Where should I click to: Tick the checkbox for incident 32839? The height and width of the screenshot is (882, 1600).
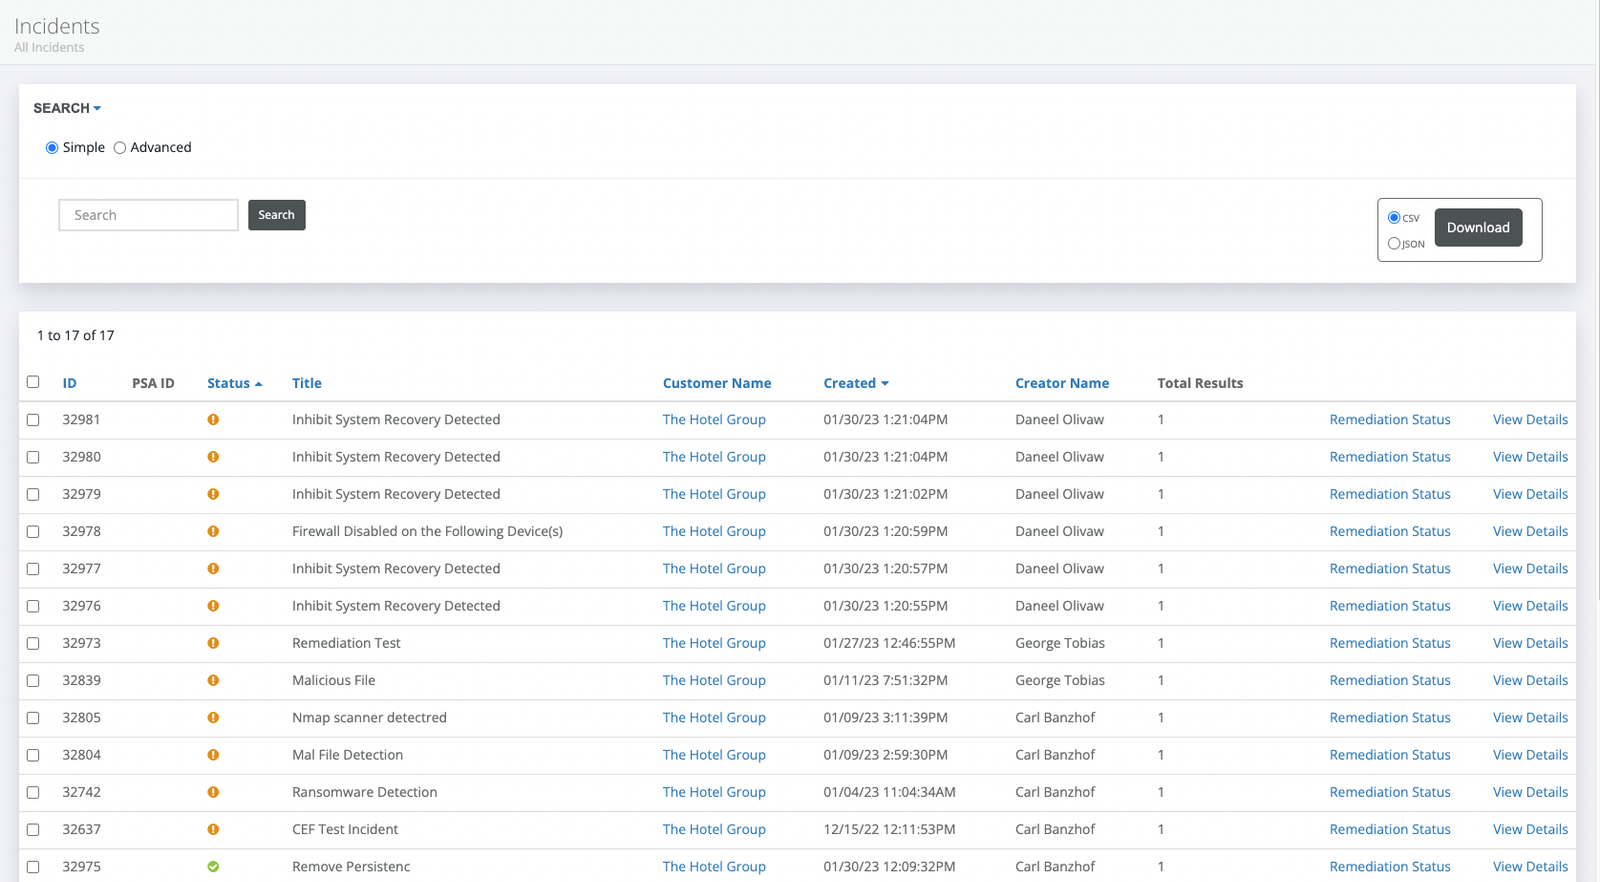click(33, 681)
